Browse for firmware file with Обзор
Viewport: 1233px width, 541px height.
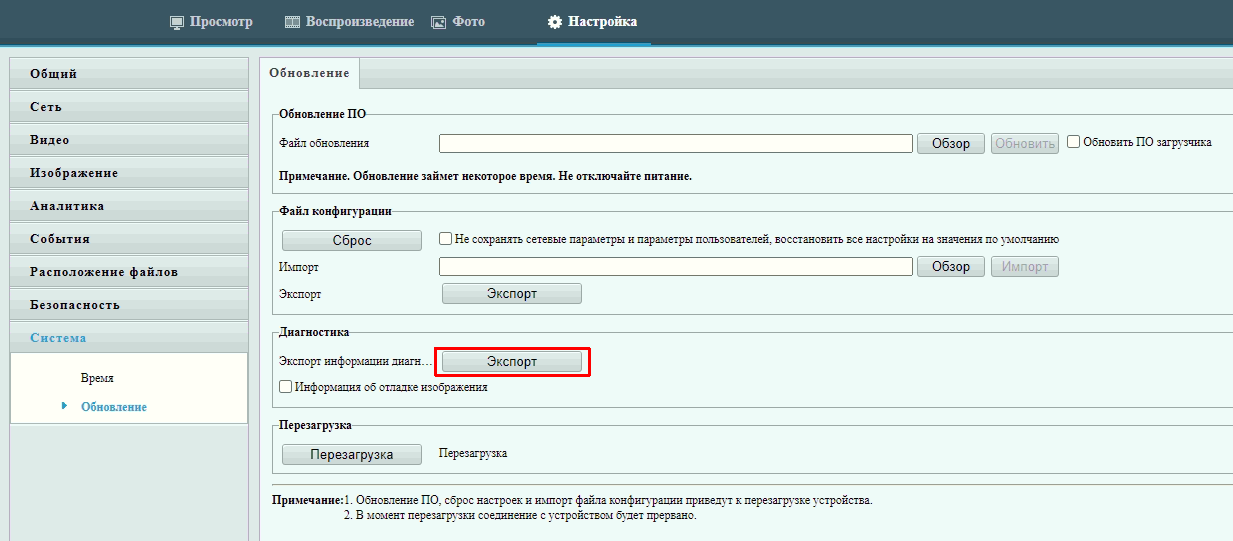[951, 143]
